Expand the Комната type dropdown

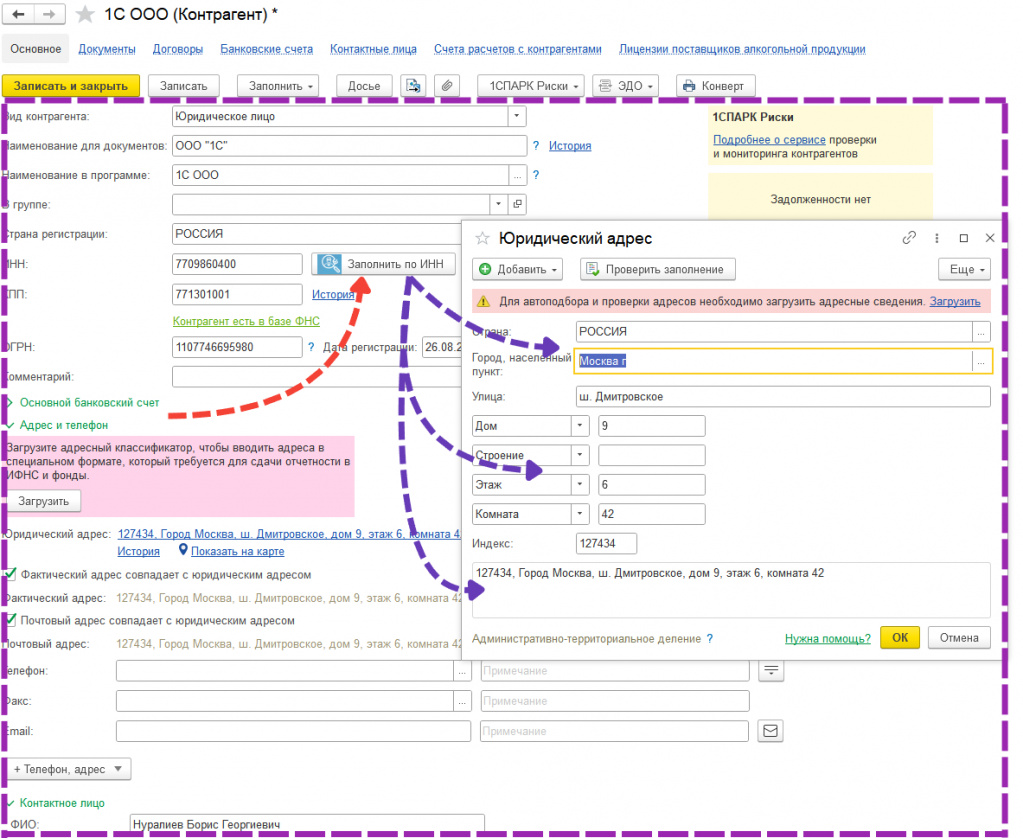point(580,514)
